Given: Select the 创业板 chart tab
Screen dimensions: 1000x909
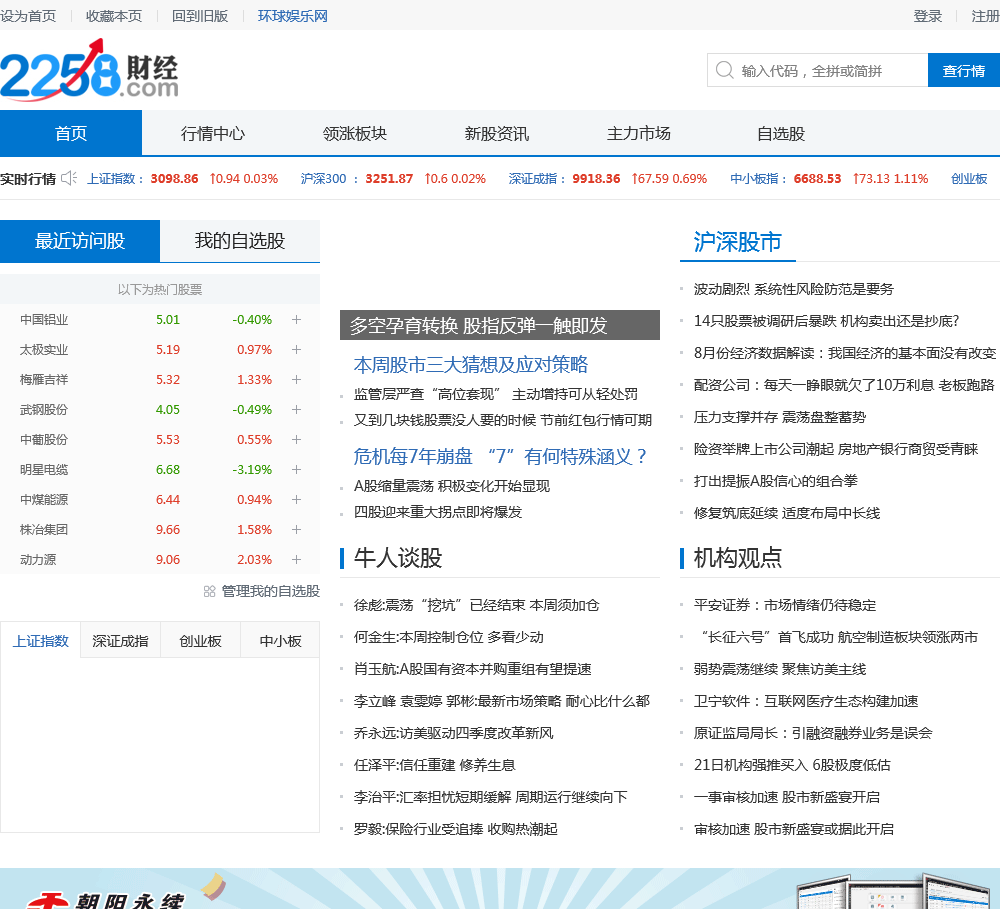Looking at the screenshot, I should 200,640.
